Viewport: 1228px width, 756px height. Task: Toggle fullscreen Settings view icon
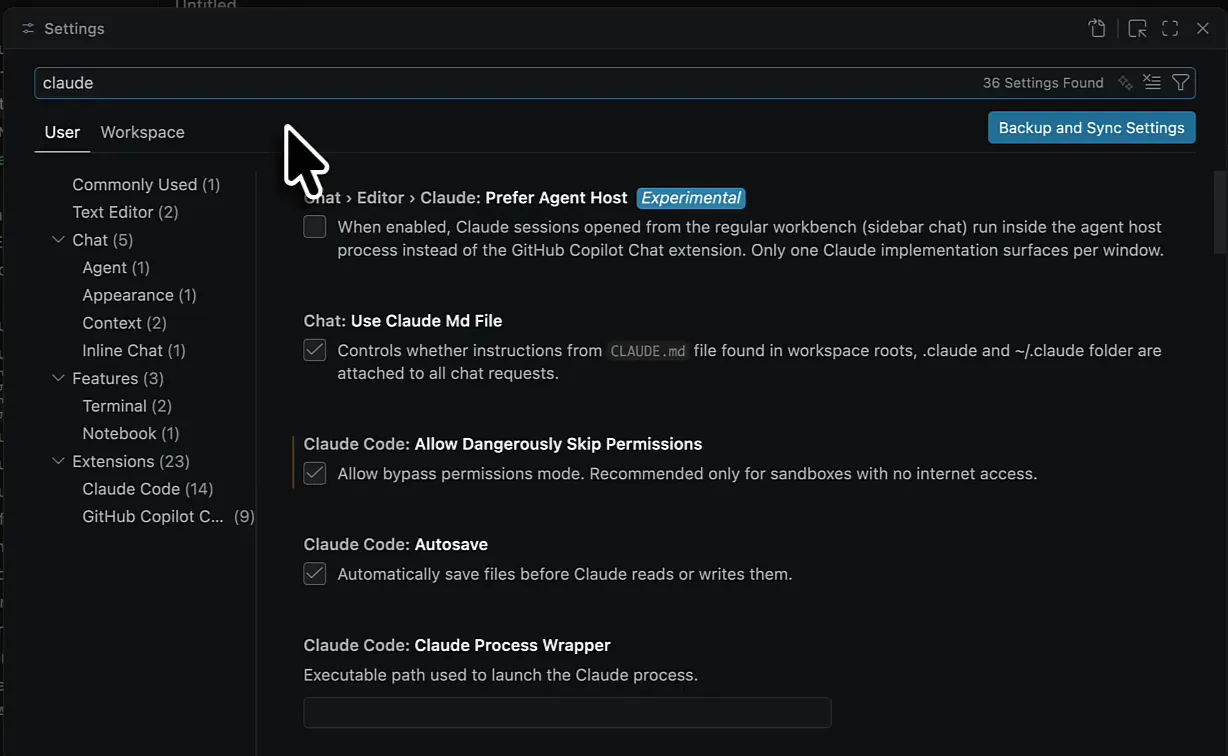(x=1170, y=29)
